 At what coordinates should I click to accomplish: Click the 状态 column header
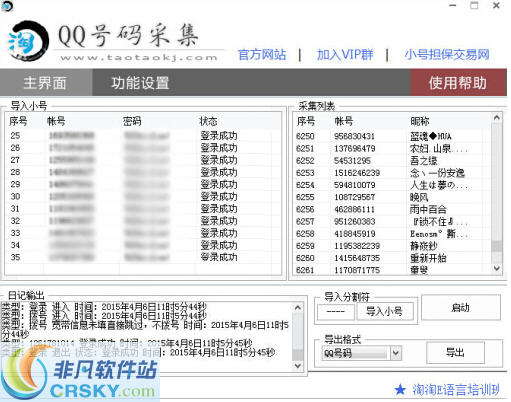click(x=208, y=121)
